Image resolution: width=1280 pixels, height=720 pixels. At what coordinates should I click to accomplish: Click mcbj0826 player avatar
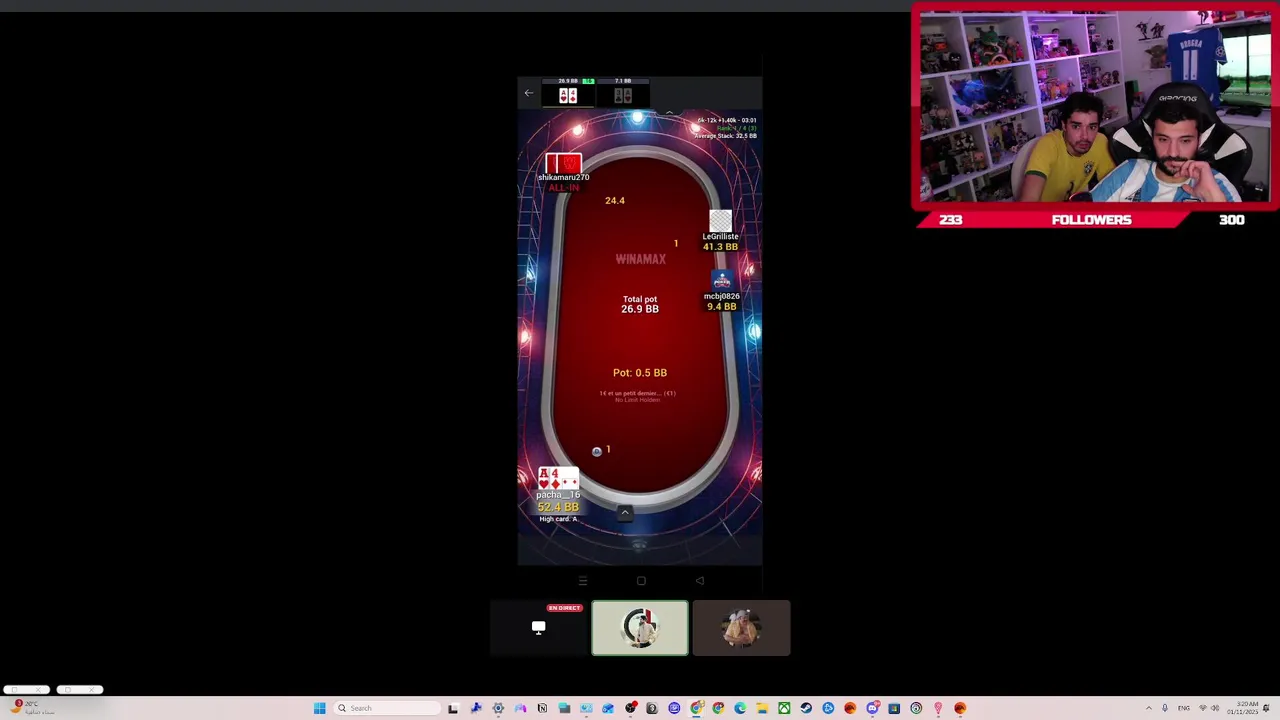721,282
